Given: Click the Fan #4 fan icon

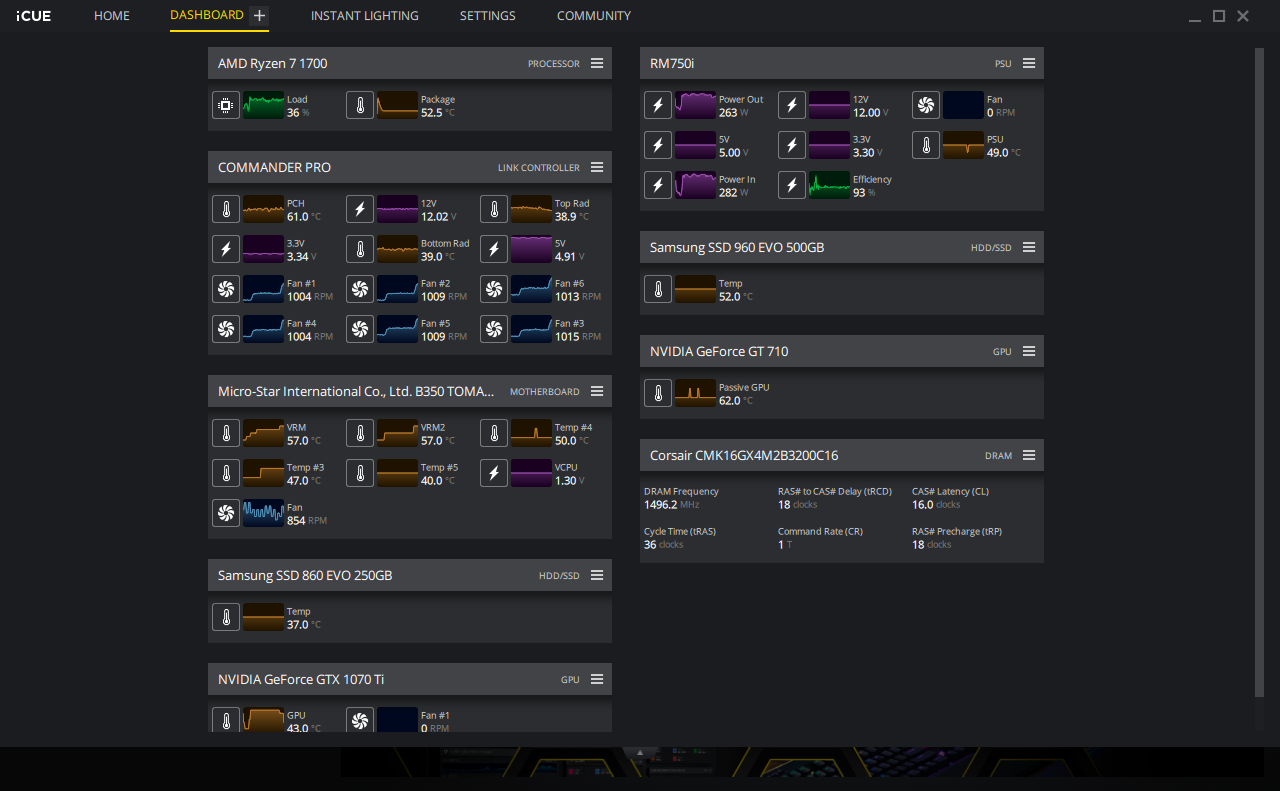Looking at the screenshot, I should pyautogui.click(x=226, y=329).
